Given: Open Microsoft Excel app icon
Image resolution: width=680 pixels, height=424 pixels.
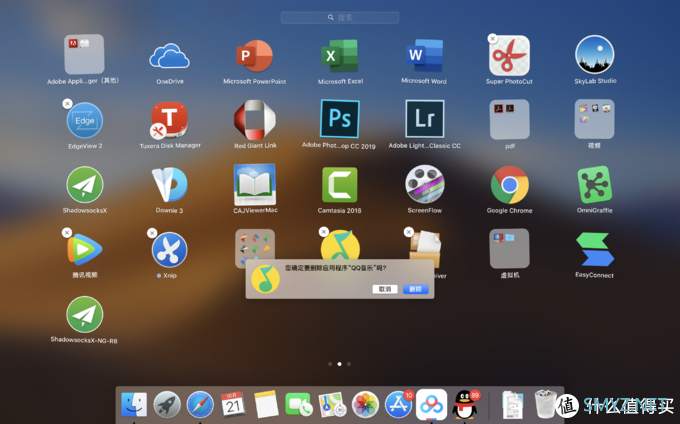Looking at the screenshot, I should coord(340,55).
